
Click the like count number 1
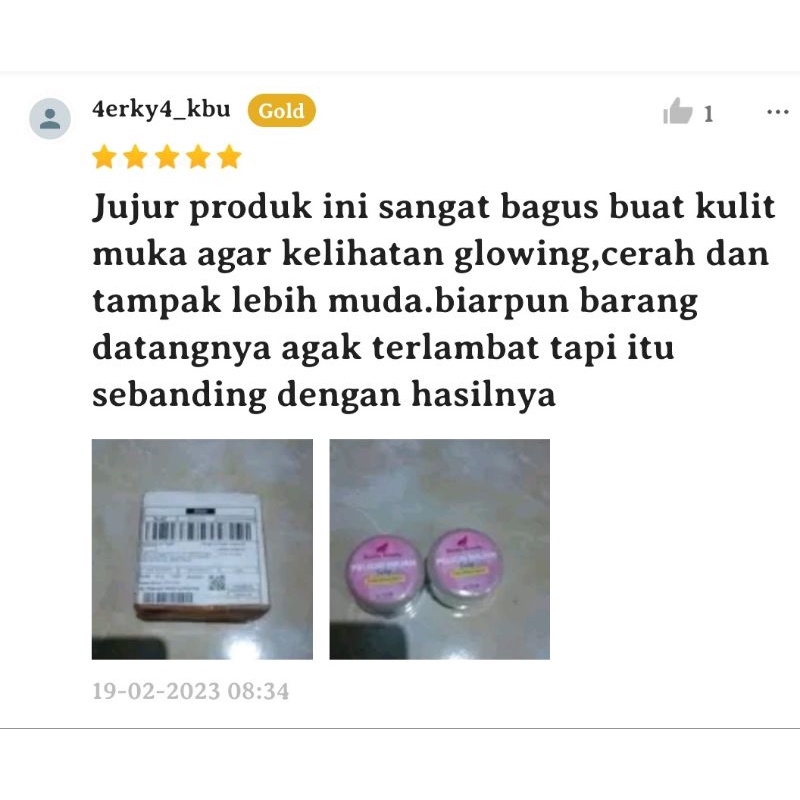tap(708, 114)
